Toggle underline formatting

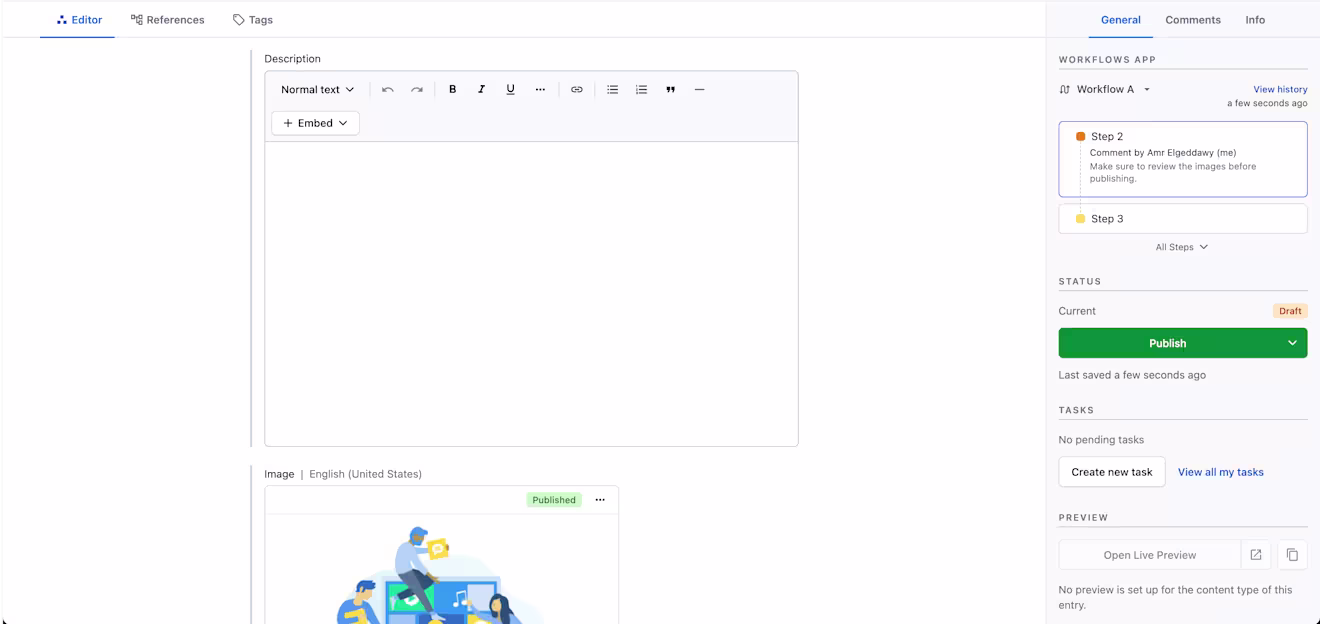510,89
